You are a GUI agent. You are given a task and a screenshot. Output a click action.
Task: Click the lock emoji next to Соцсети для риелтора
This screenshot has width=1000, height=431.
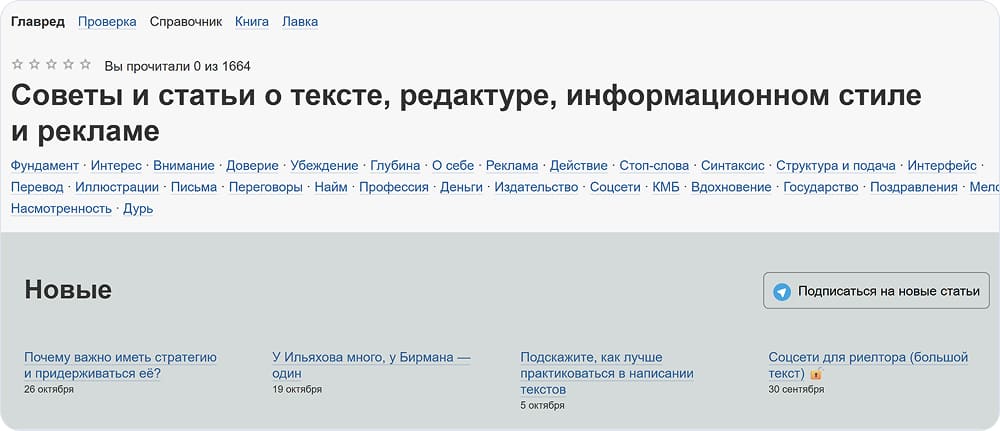click(816, 374)
